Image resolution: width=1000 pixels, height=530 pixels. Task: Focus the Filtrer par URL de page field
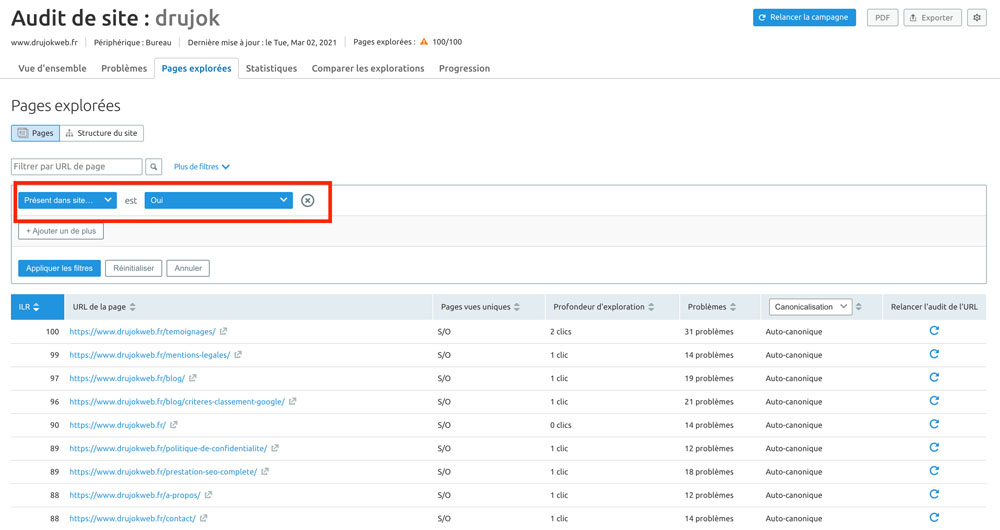[77, 166]
